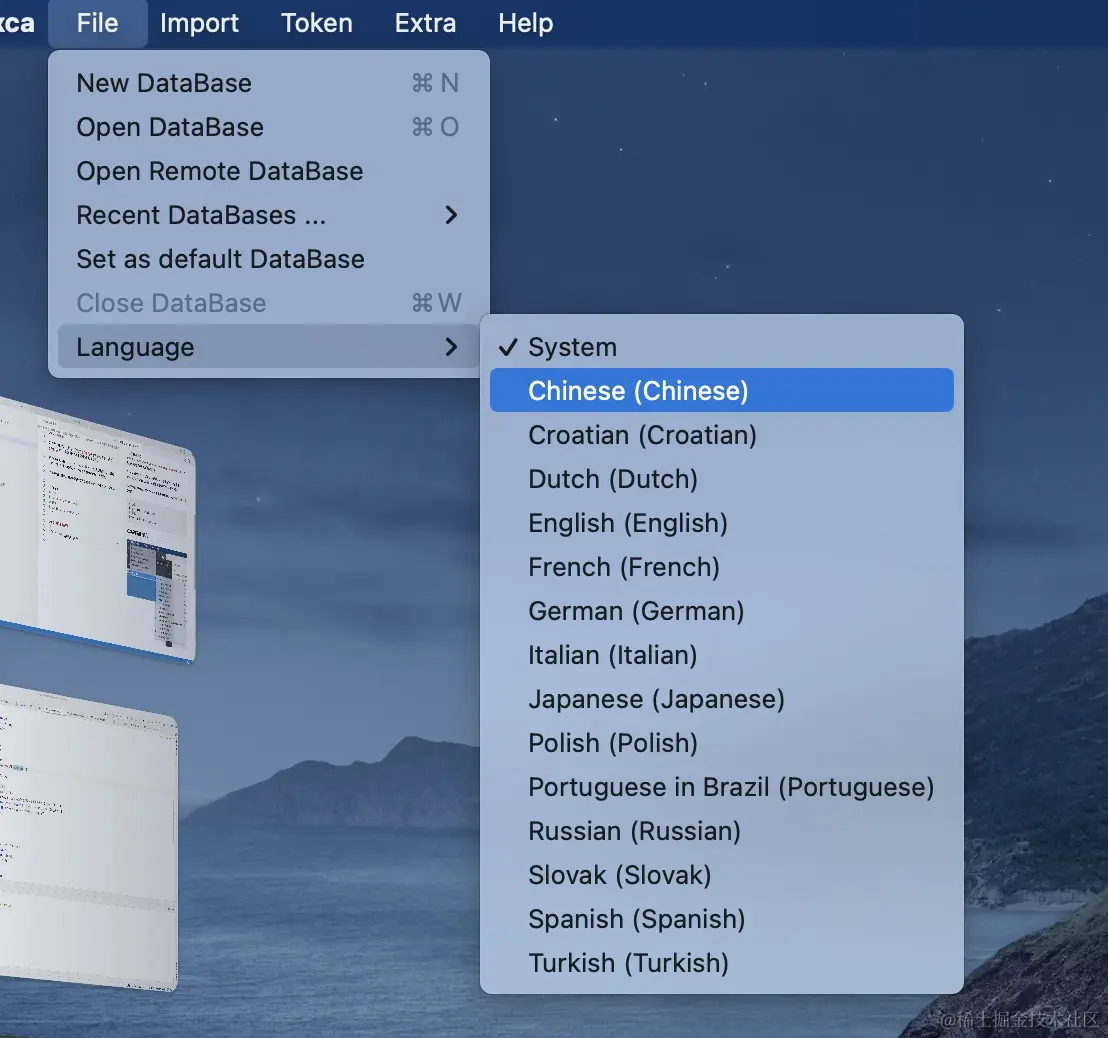The height and width of the screenshot is (1038, 1108).
Task: Expand Recent DataBases submenu
Action: coord(269,215)
